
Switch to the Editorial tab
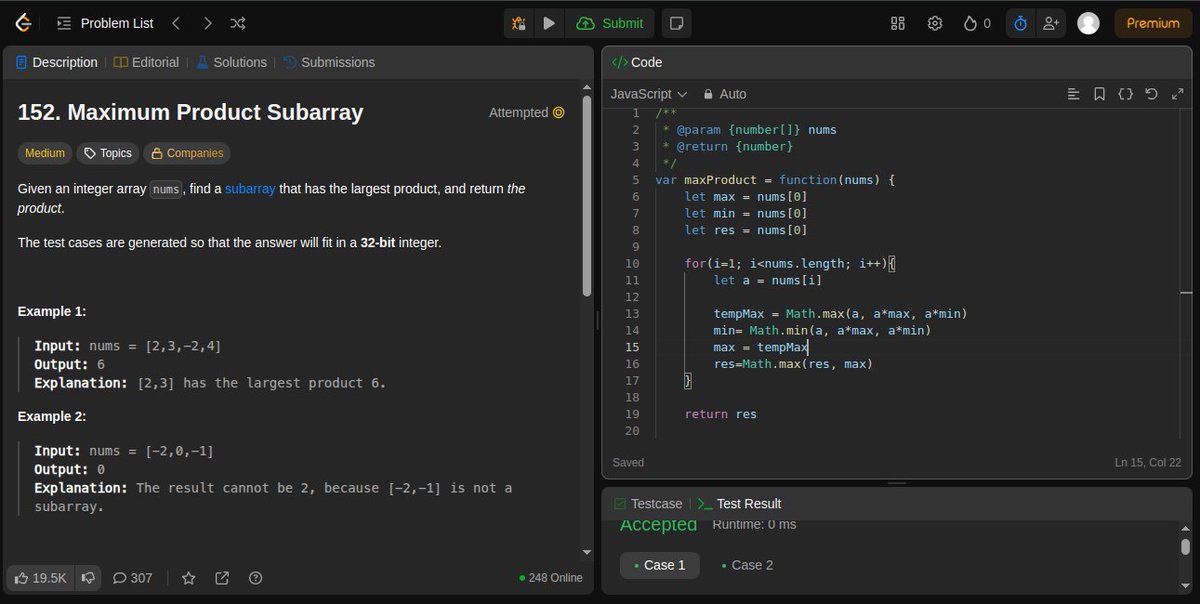(x=146, y=62)
